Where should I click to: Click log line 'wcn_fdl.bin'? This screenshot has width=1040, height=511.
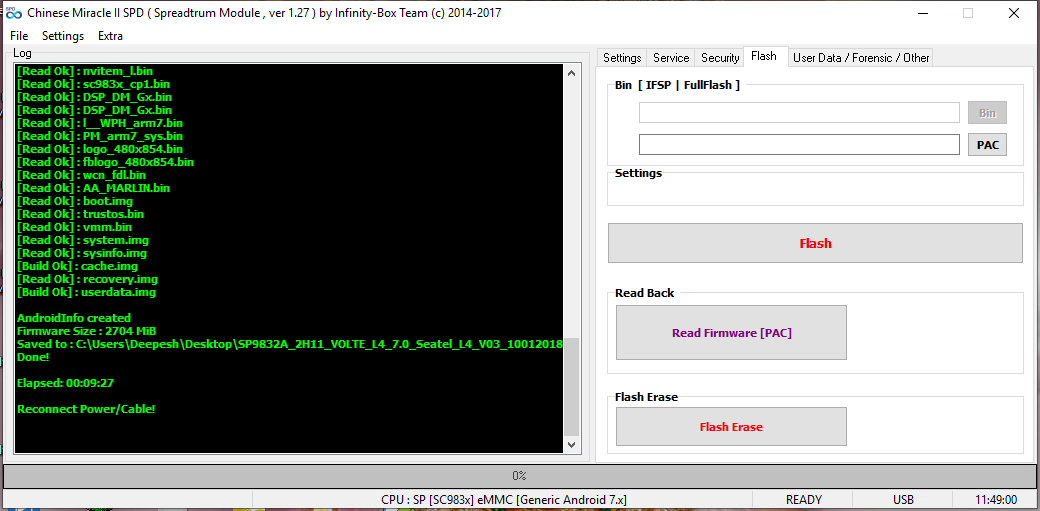coord(81,175)
